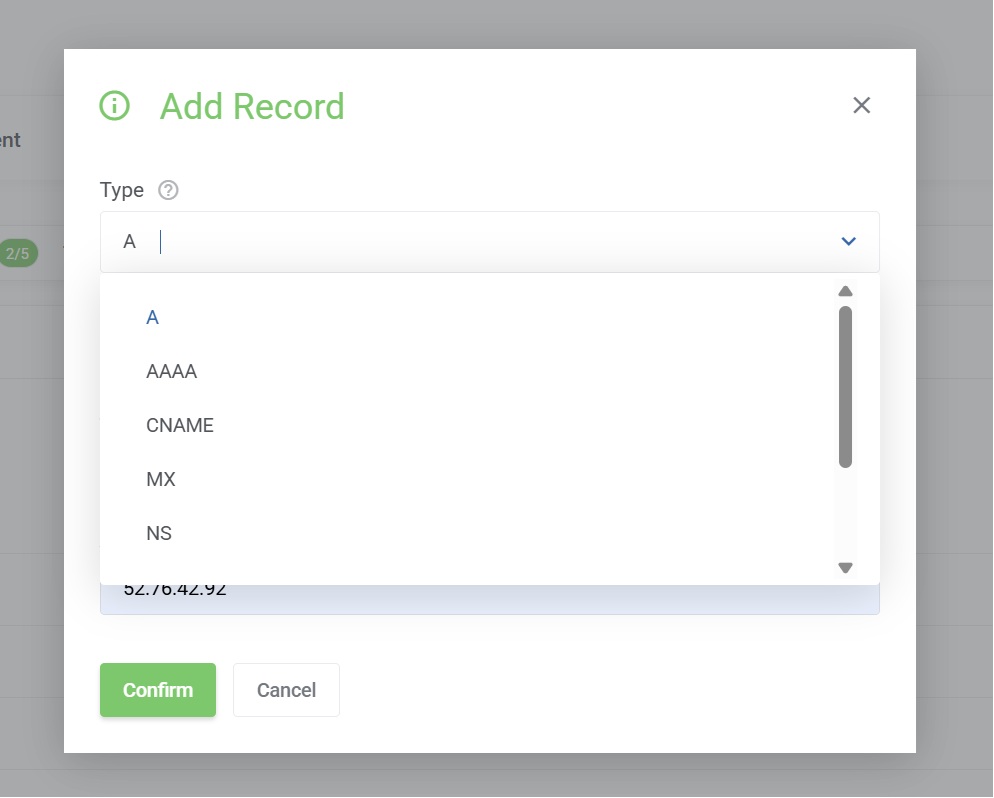994x798 pixels.
Task: Click the list scrollbar up arrow
Action: point(845,291)
